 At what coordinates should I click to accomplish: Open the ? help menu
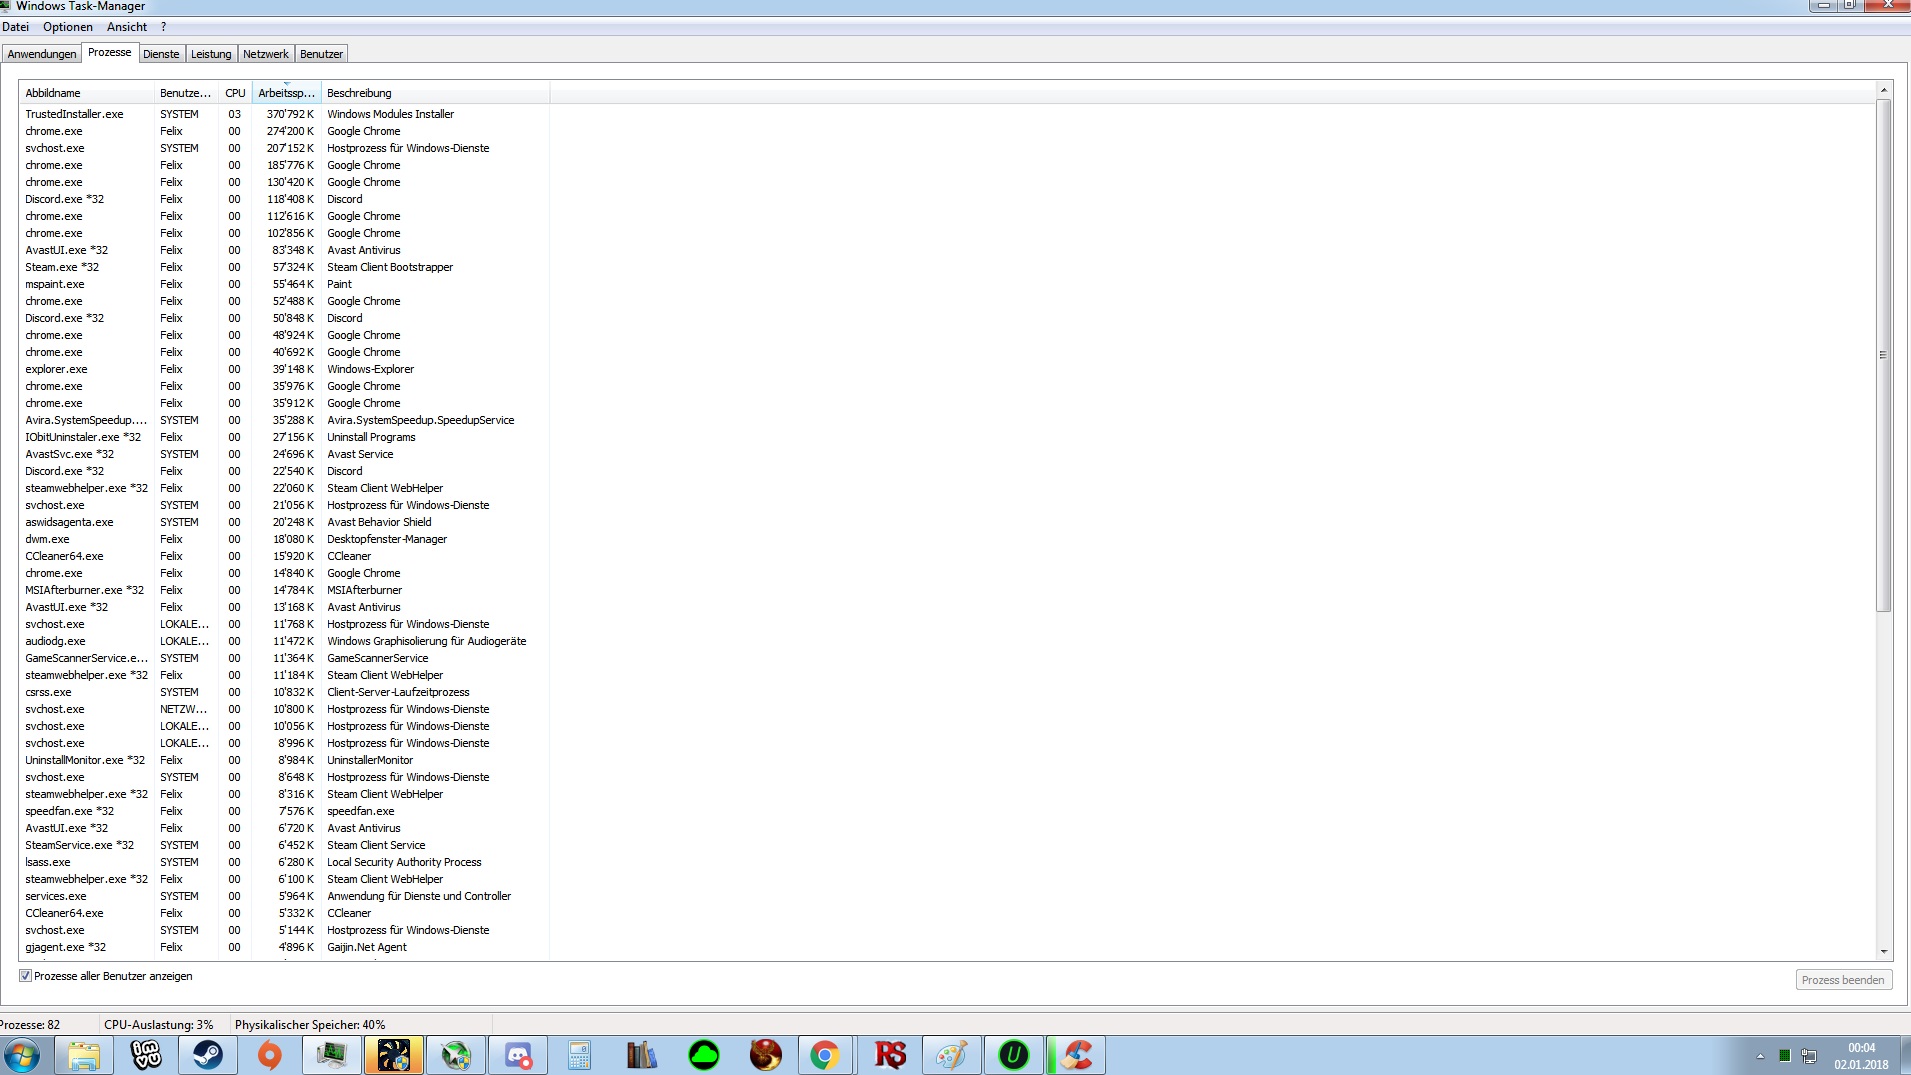[x=163, y=27]
